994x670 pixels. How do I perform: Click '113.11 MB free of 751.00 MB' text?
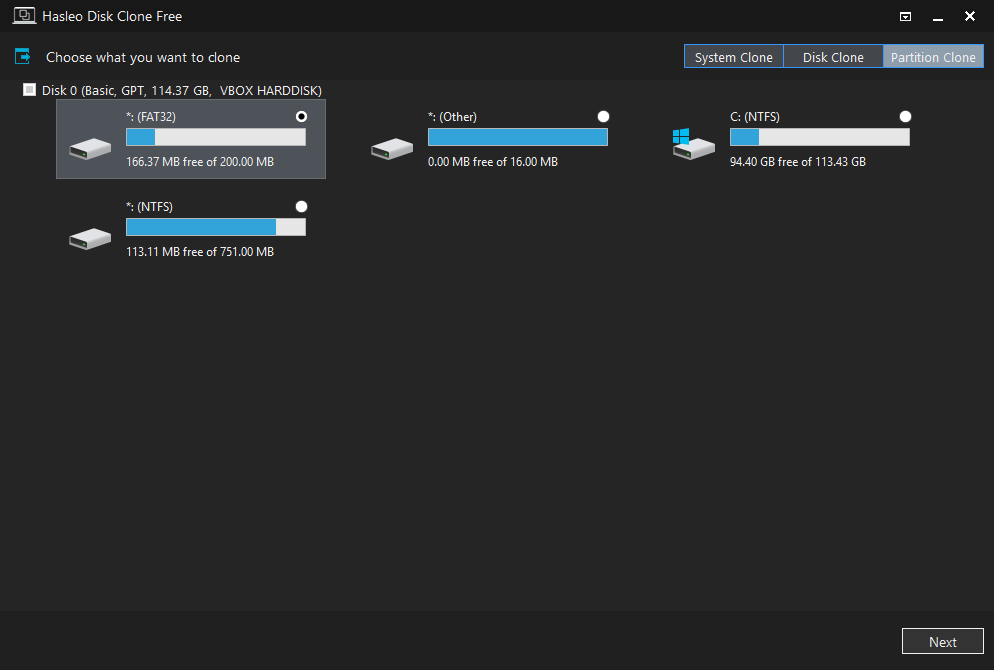click(x=200, y=252)
